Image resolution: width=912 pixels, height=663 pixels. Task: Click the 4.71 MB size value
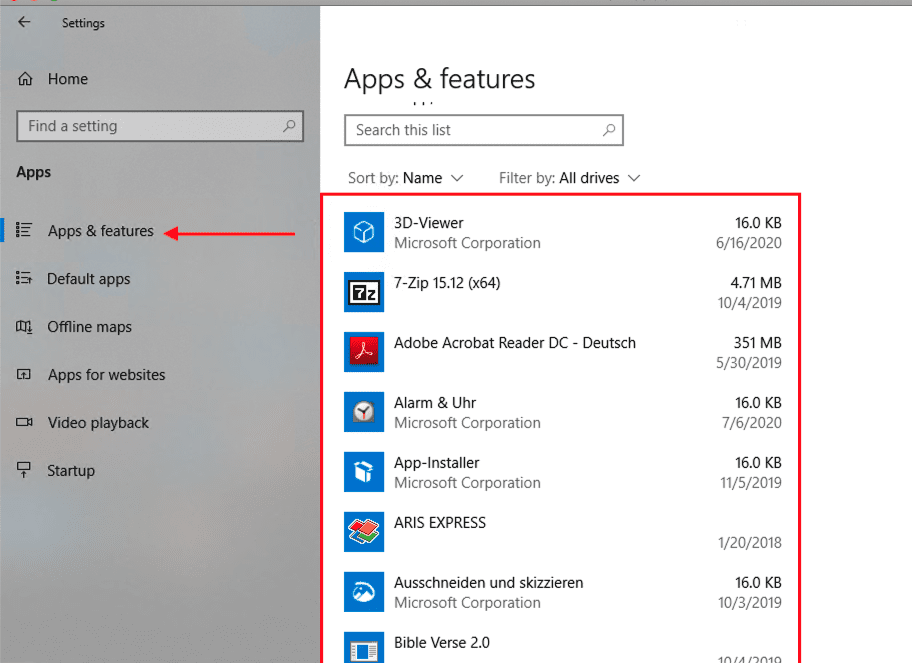pyautogui.click(x=756, y=283)
